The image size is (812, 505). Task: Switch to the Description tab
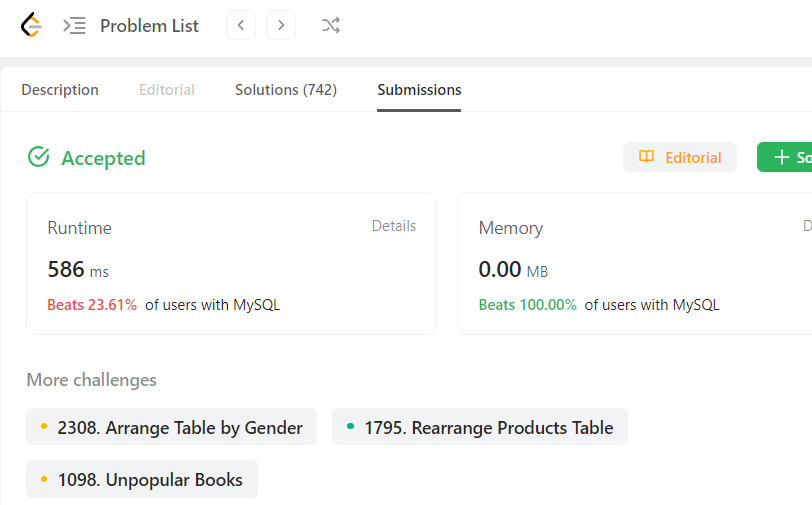(60, 90)
